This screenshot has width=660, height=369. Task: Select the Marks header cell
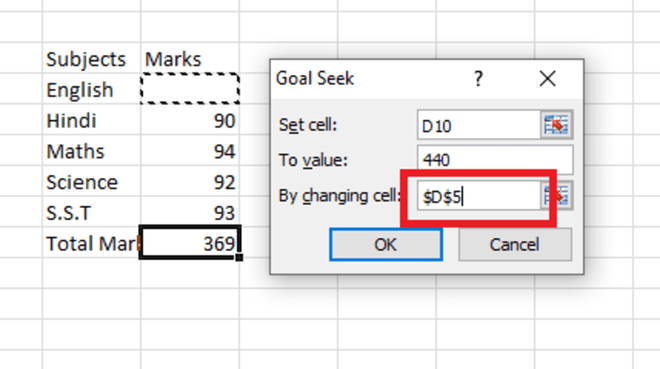[x=190, y=58]
